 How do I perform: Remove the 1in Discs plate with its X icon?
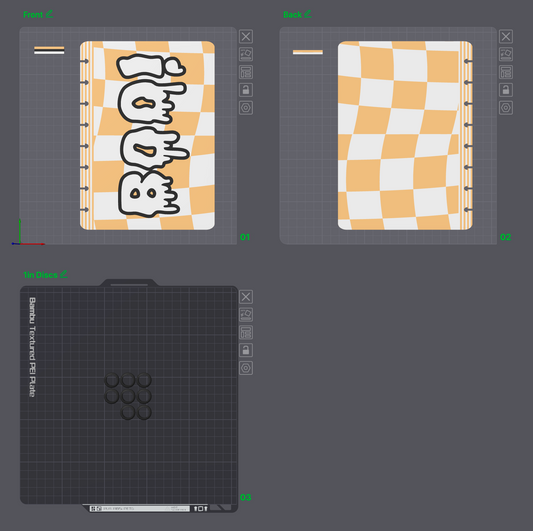(x=246, y=297)
